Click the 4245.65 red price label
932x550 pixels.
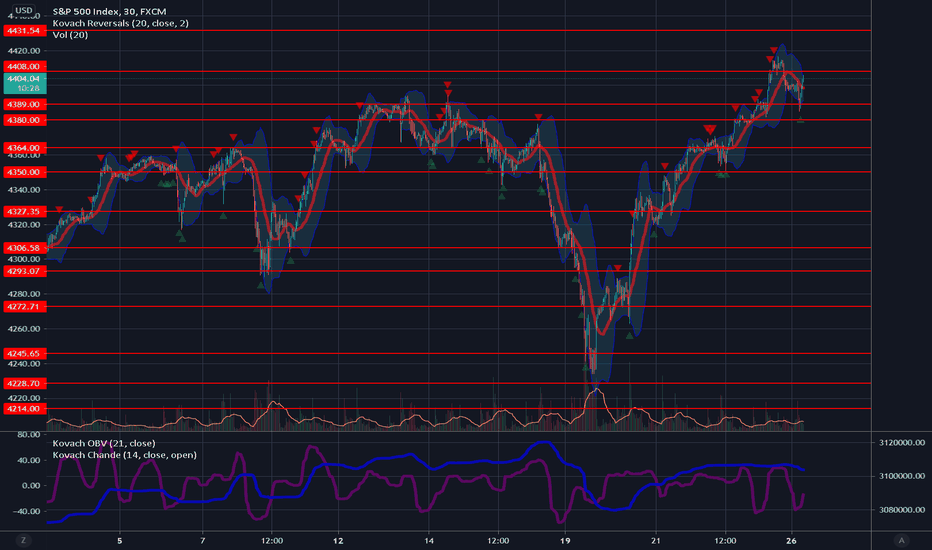coord(24,353)
